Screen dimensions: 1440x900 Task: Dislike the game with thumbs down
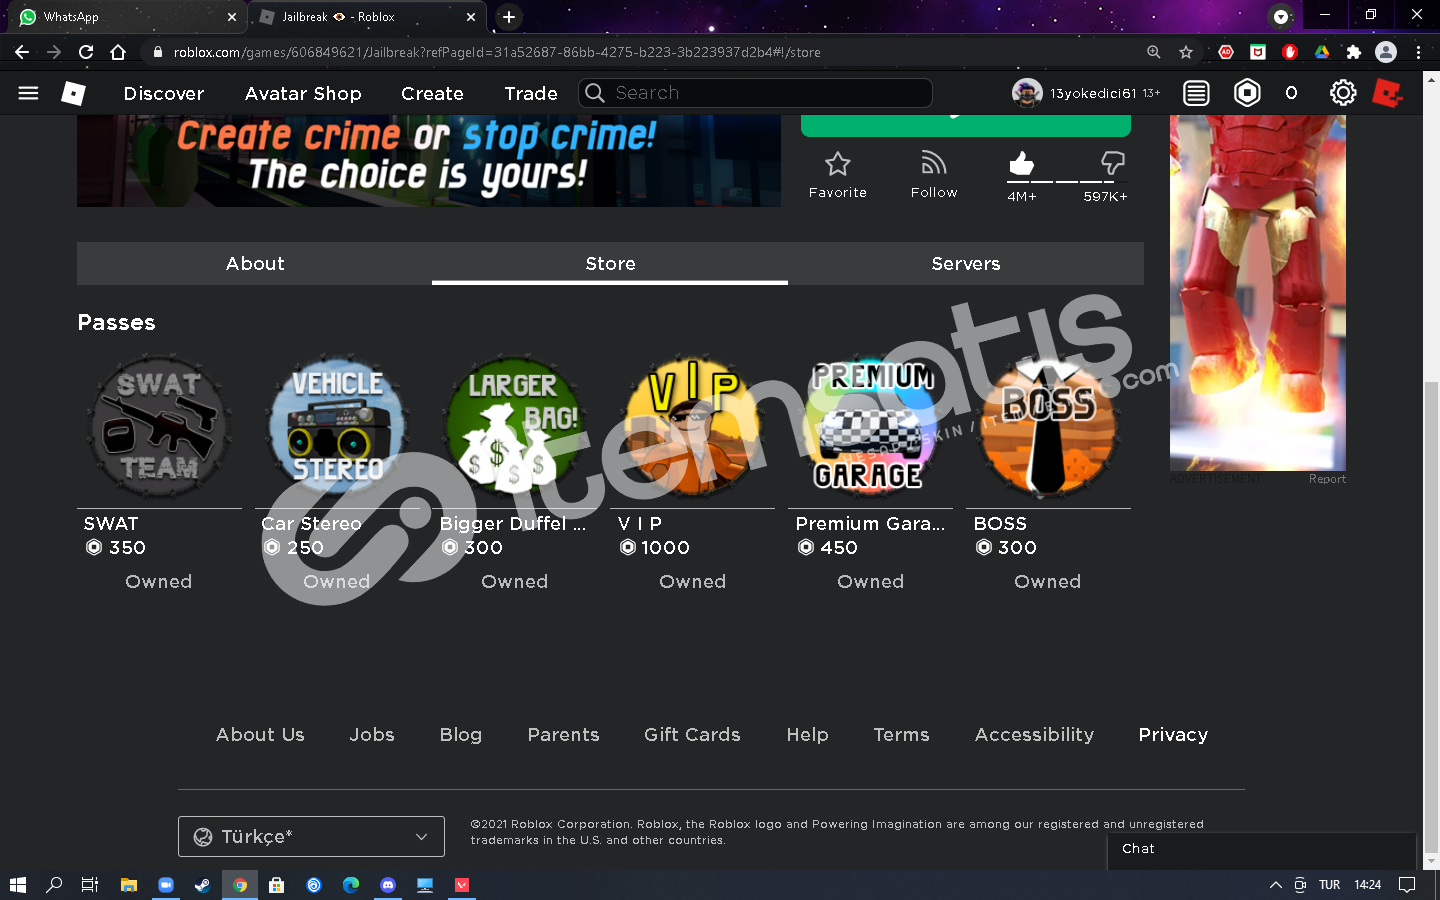coord(1112,163)
